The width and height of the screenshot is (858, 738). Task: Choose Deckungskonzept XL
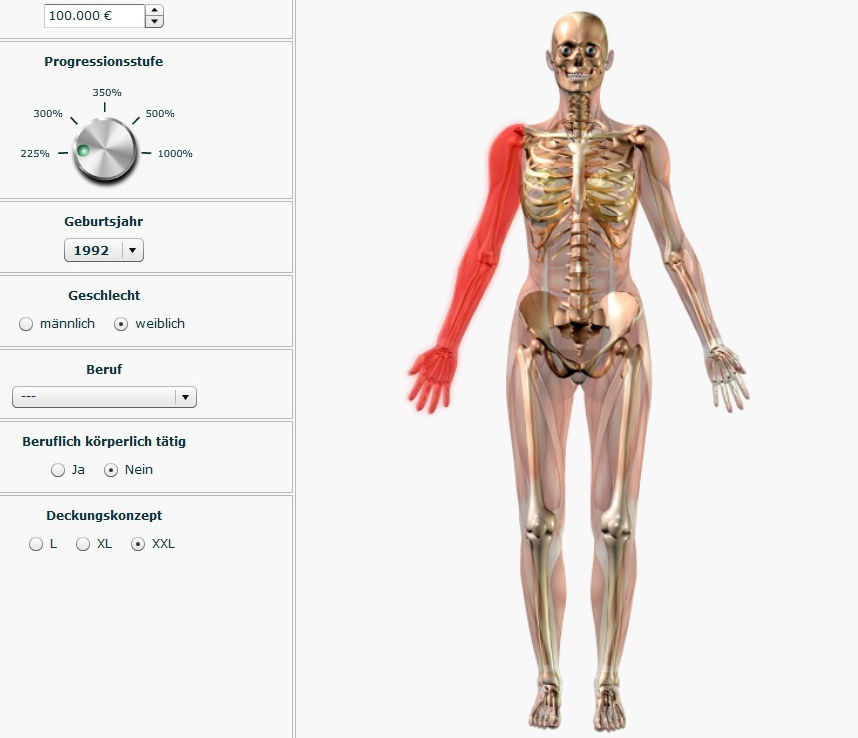pyautogui.click(x=83, y=544)
